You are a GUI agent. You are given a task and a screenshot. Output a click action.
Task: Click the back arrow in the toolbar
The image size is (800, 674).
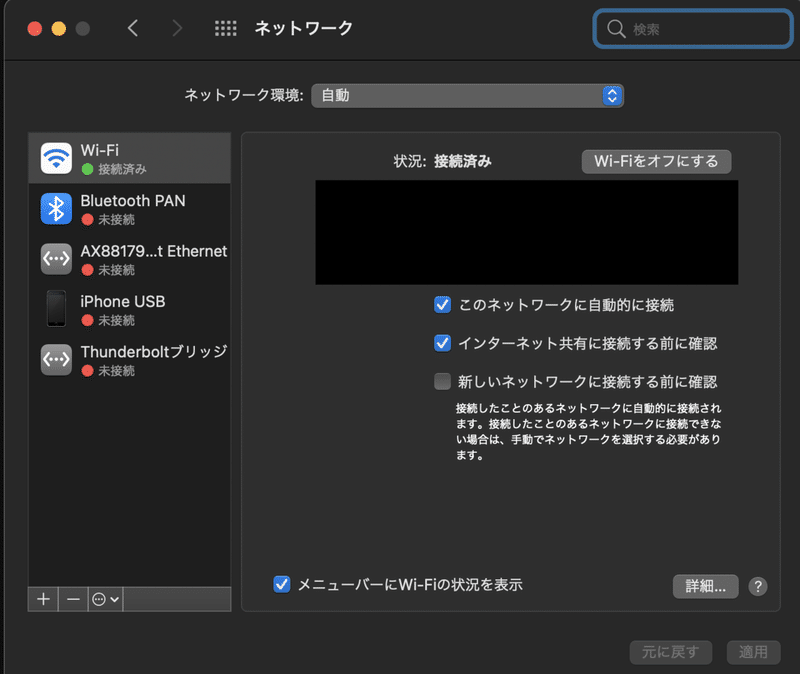[133, 28]
